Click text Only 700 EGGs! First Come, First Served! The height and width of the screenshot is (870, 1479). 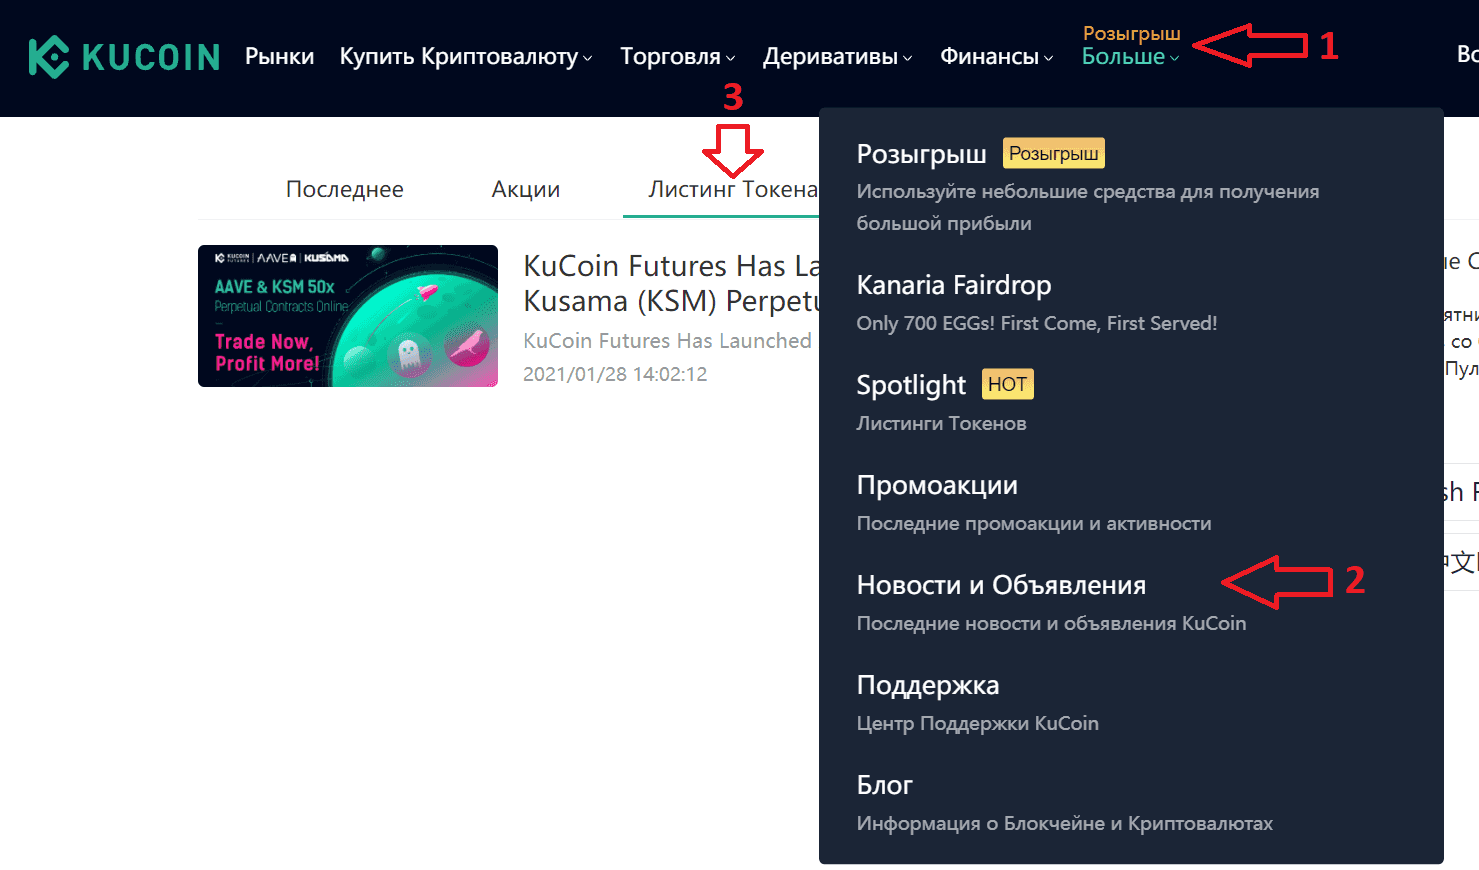coord(1037,323)
